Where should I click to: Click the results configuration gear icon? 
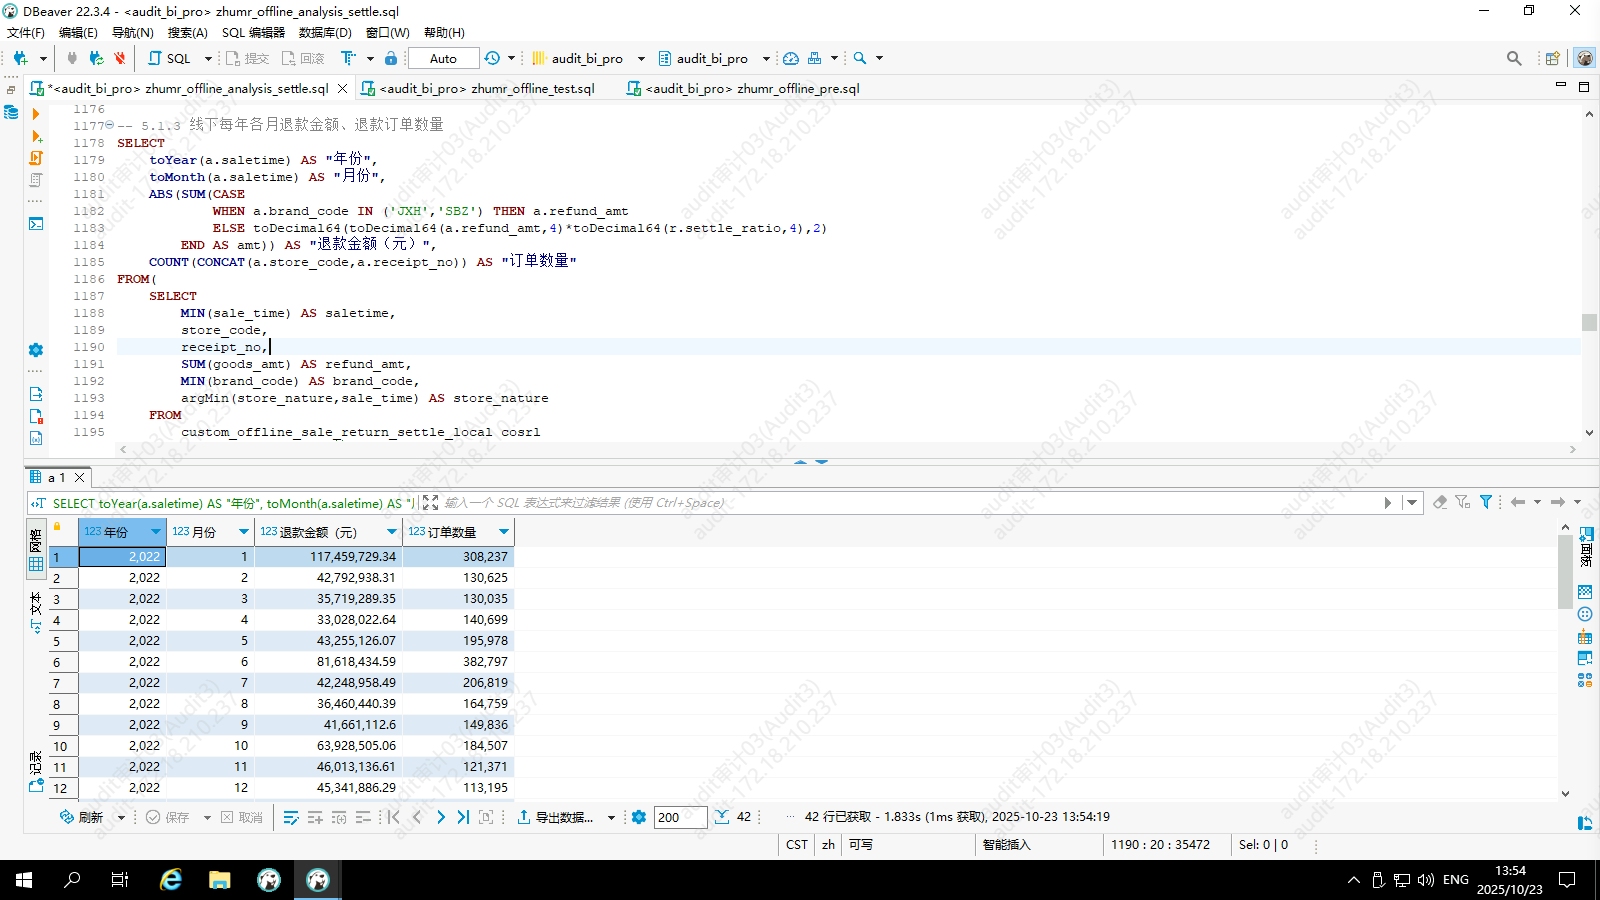click(x=639, y=817)
